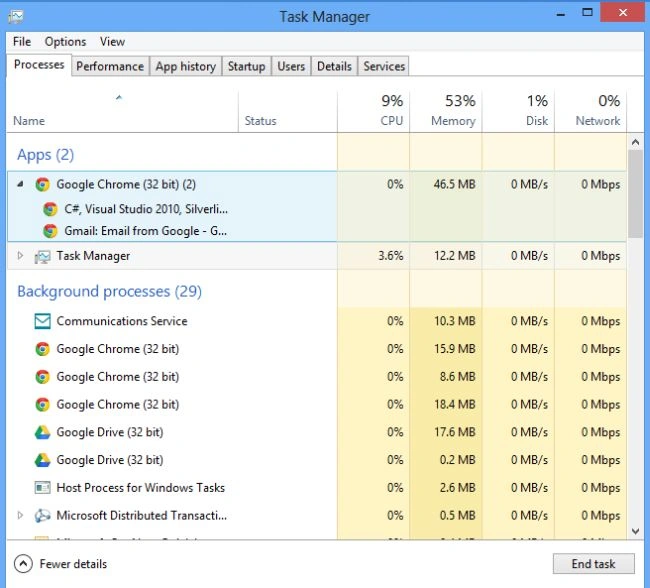This screenshot has width=650, height=588.
Task: Click the Google Chrome app group icon
Action: tap(42, 184)
